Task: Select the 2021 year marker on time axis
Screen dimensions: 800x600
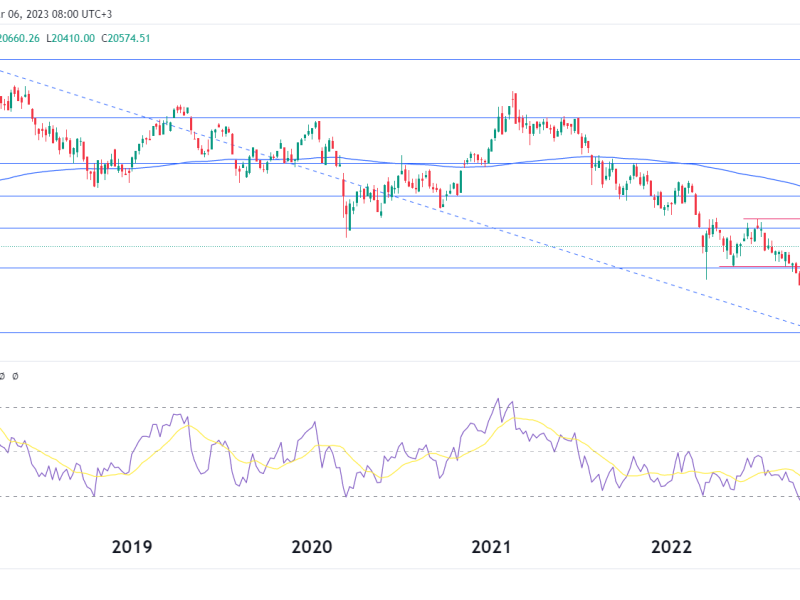Action: 491,547
